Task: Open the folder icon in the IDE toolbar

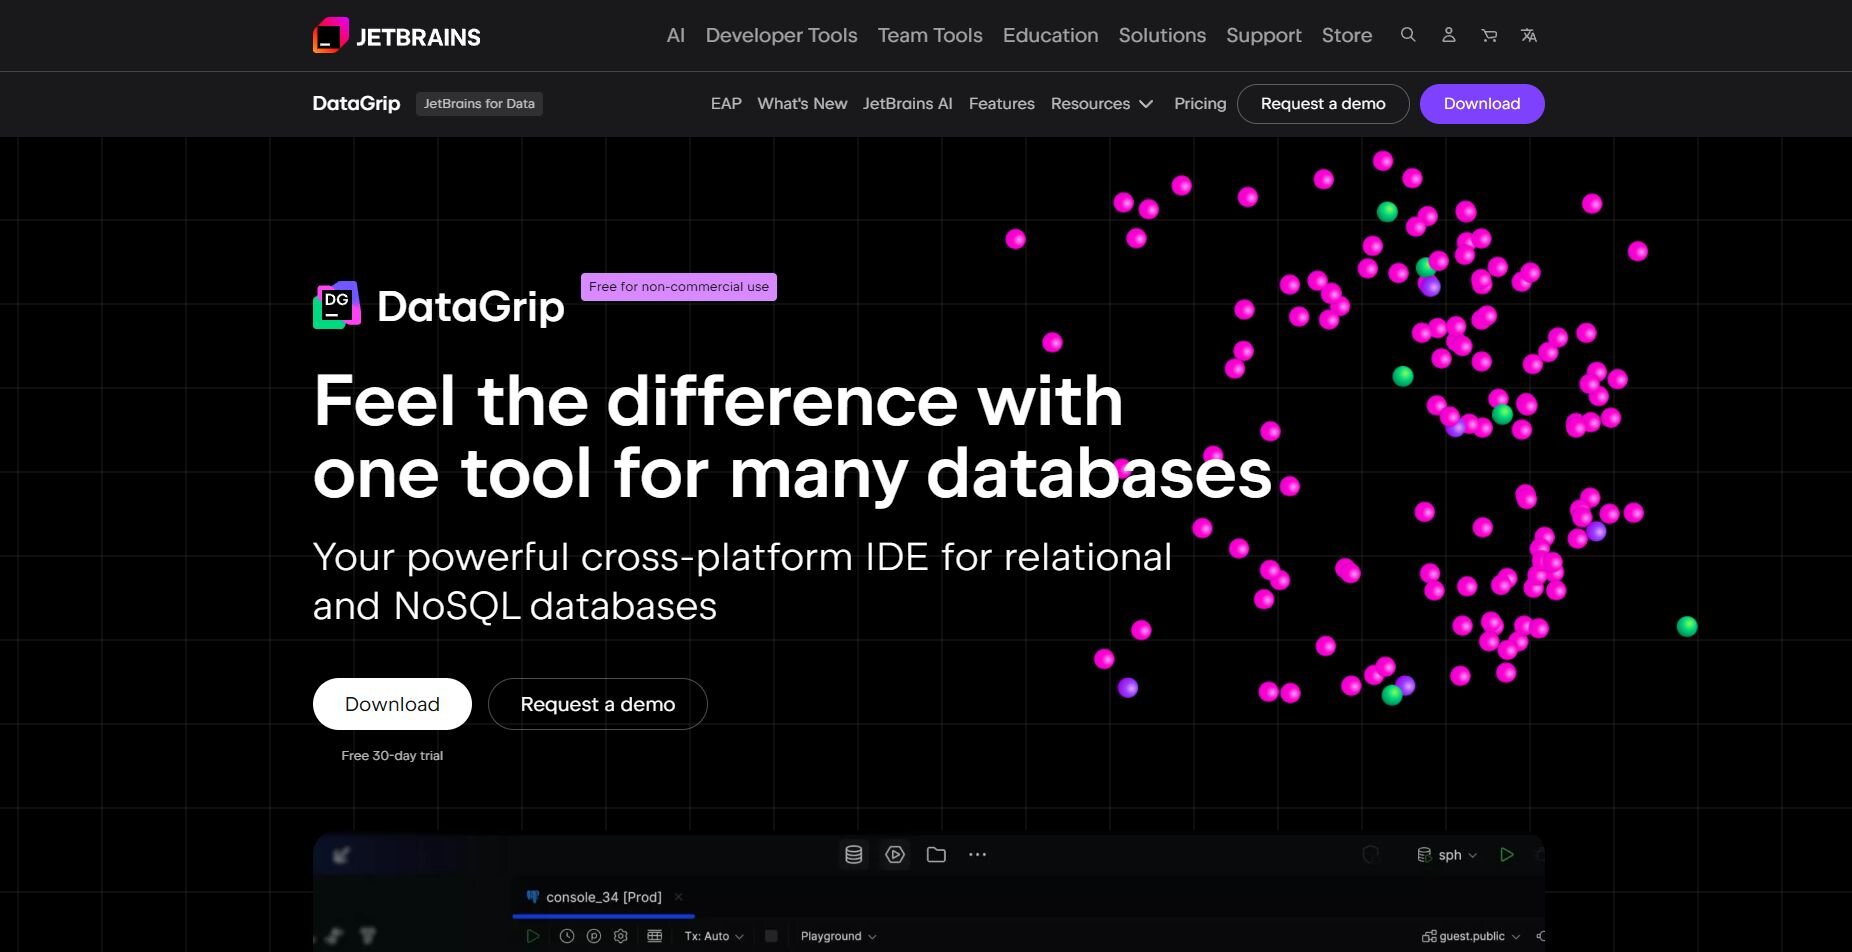Action: (936, 854)
